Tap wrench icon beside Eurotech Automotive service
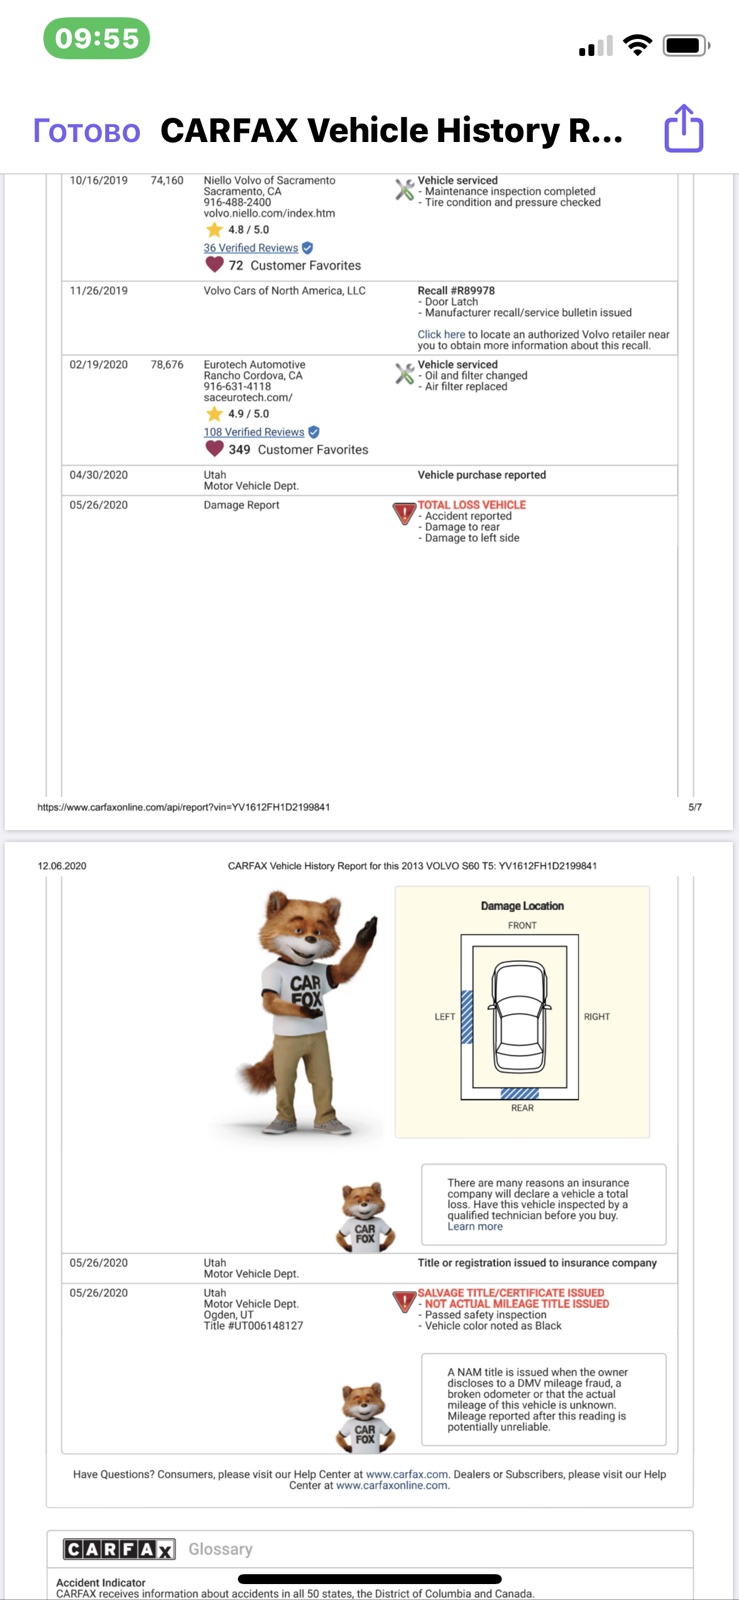The width and height of the screenshot is (739, 1600). (404, 373)
